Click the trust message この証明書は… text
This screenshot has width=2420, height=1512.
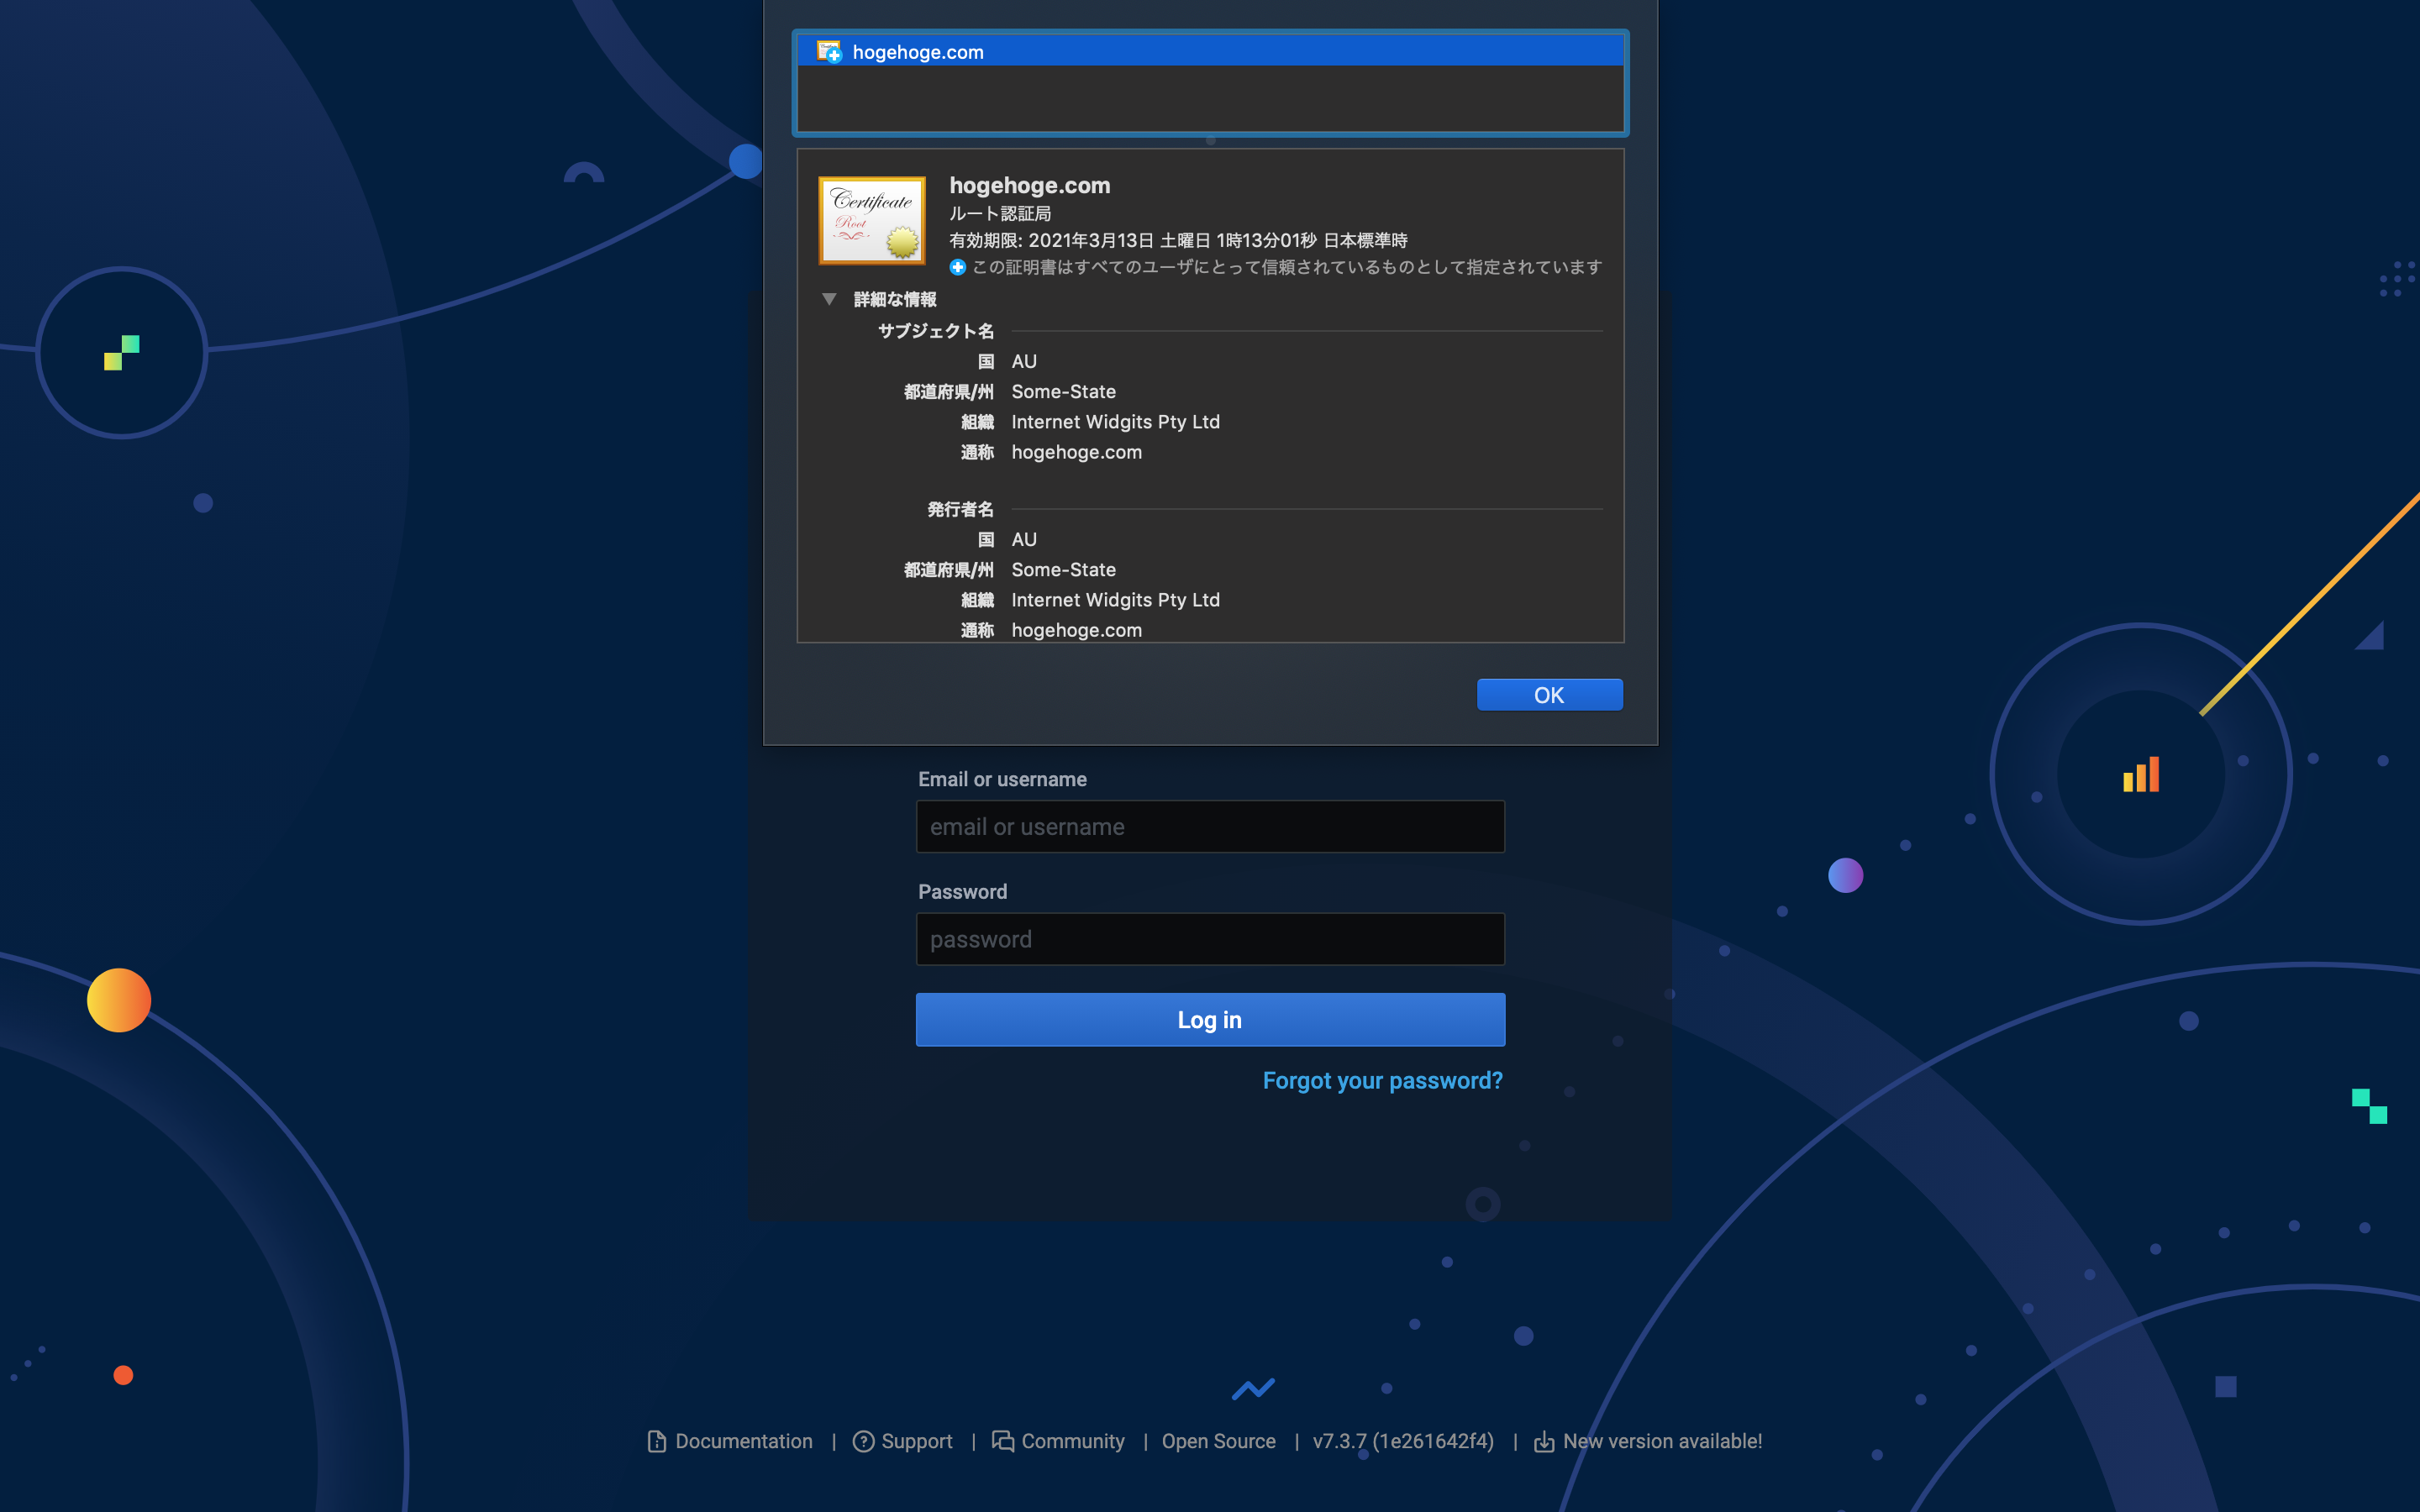(x=1287, y=267)
